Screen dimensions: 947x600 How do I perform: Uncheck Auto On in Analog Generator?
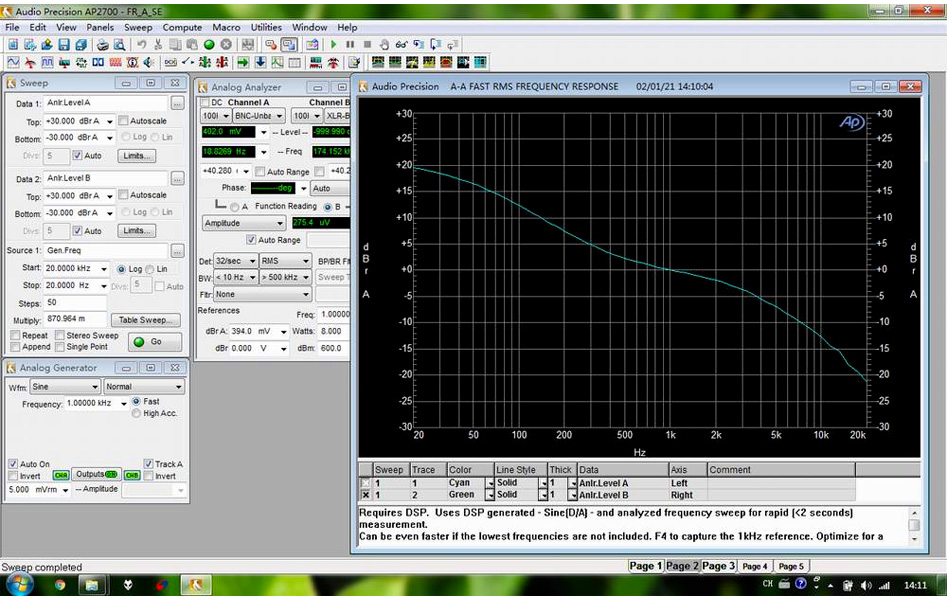[x=13, y=464]
